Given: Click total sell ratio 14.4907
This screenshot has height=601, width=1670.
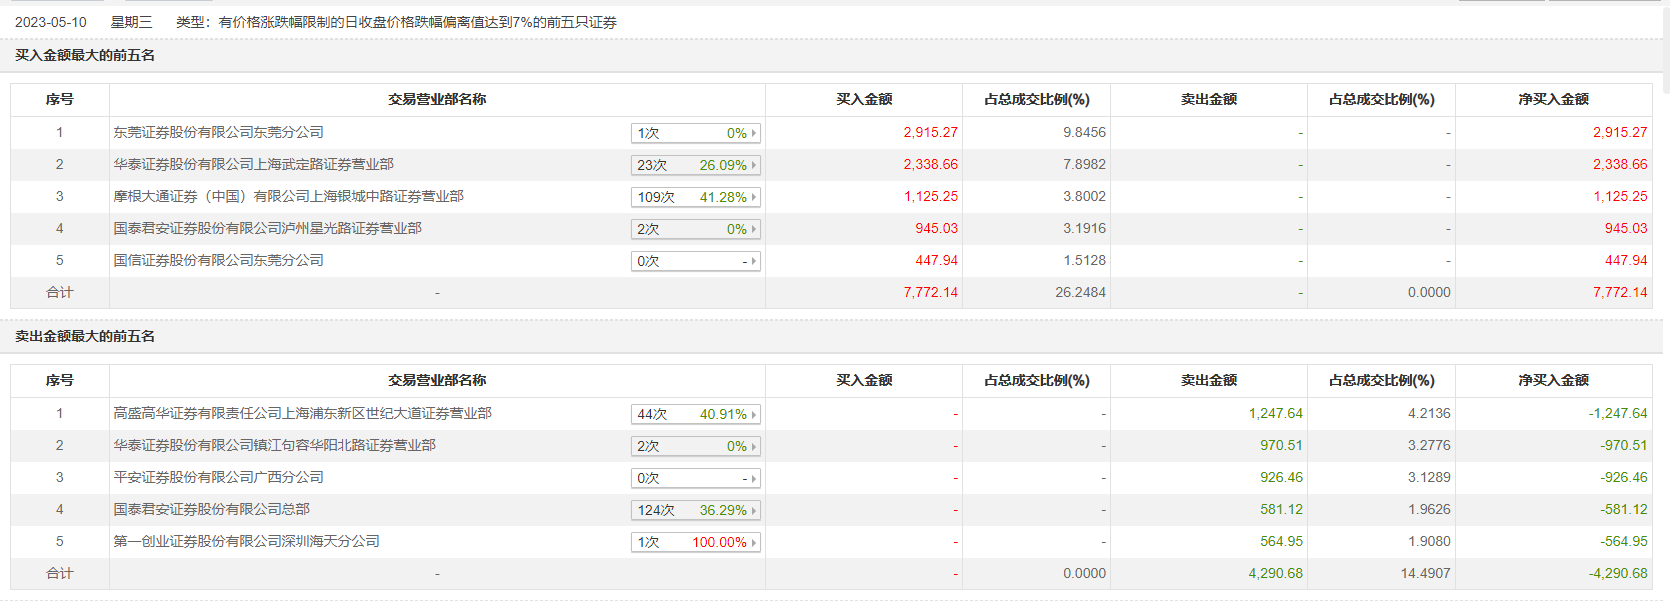Looking at the screenshot, I should (1425, 573).
